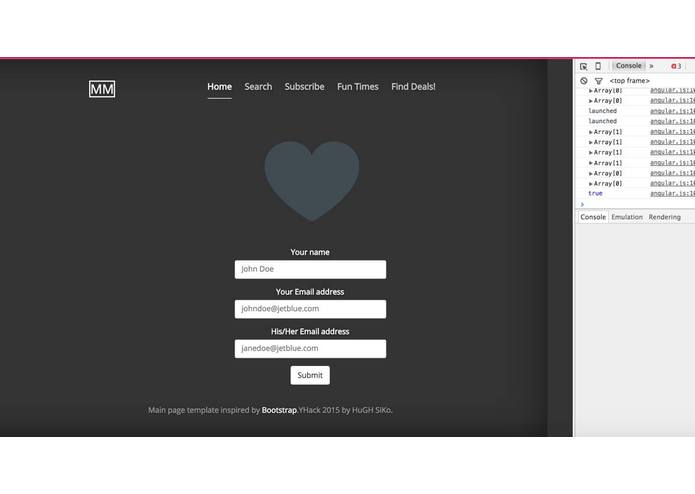Select the "YHack 2015 by HuGH SiKo." footer text
Screen dimensions: 695x494
(x=345, y=410)
